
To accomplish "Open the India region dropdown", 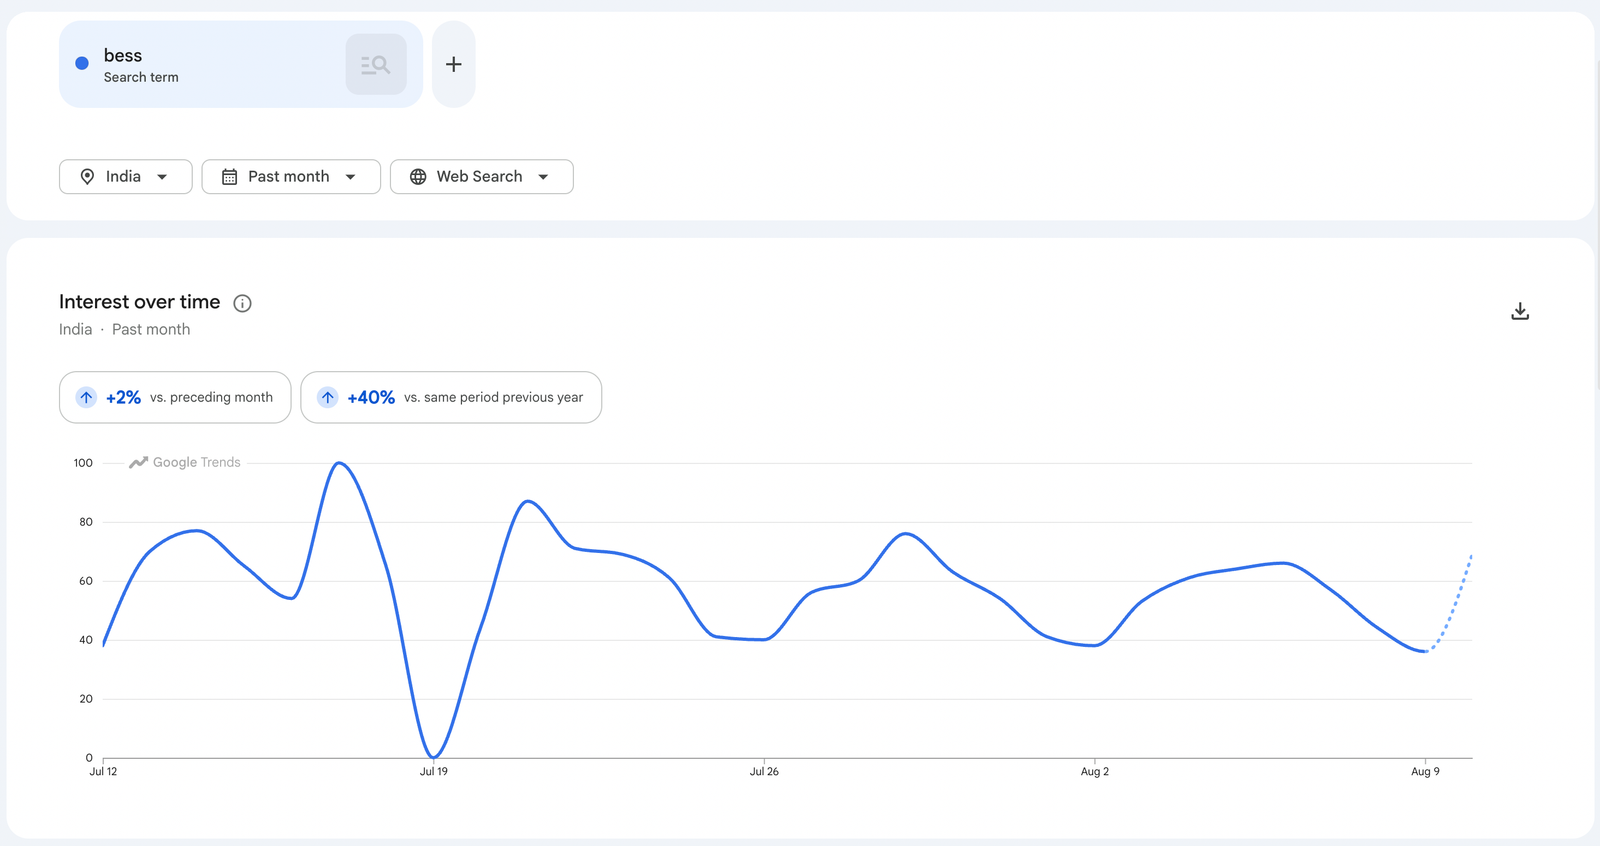I will click(126, 177).
